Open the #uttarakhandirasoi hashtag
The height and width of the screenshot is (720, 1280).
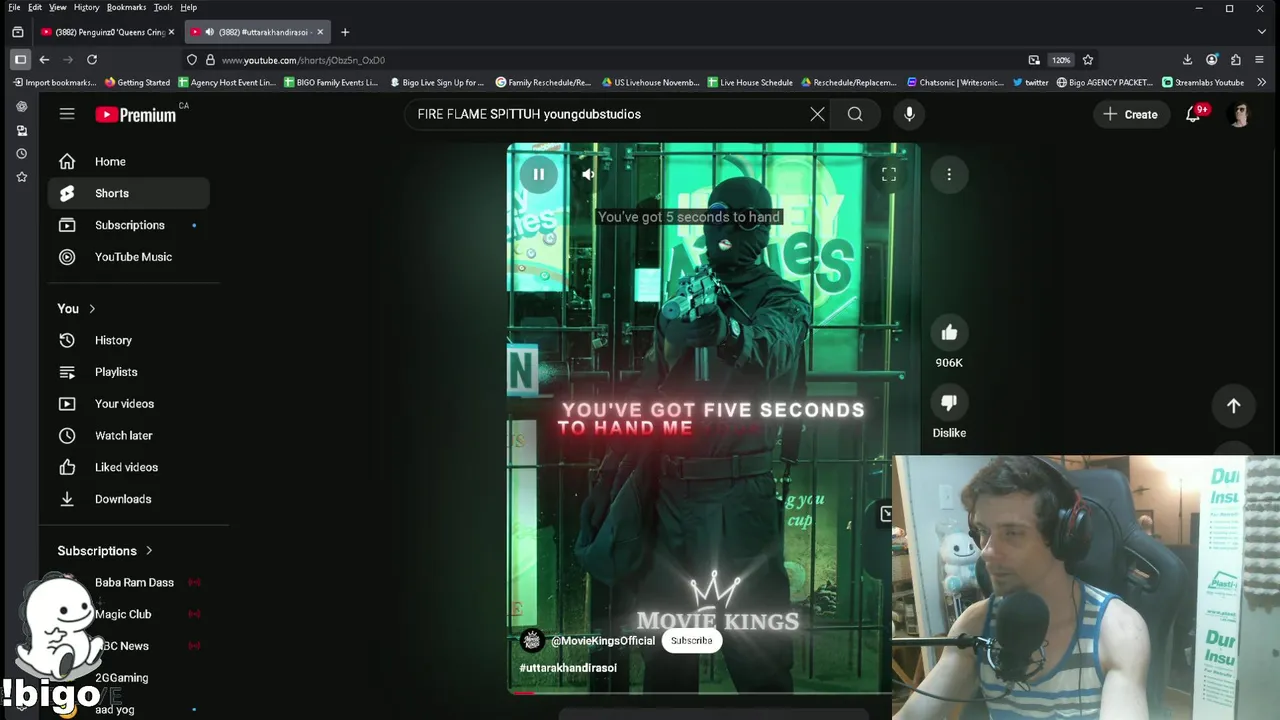(x=568, y=667)
